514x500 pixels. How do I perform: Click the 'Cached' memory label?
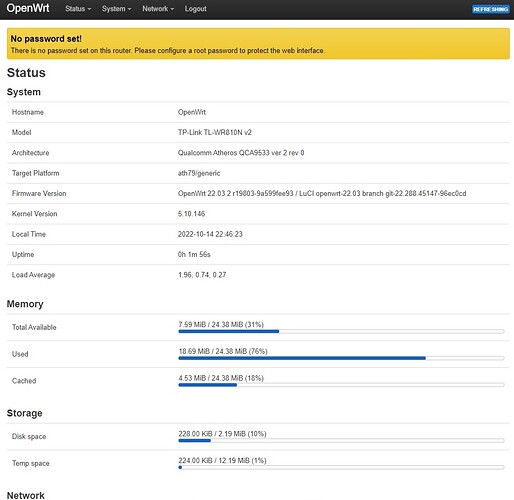click(24, 381)
